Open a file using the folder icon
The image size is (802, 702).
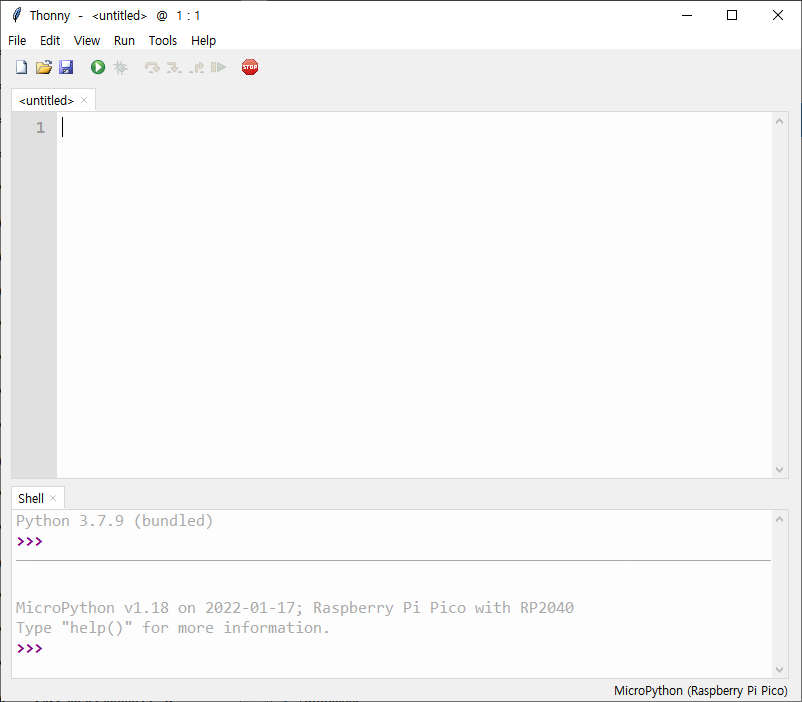pyautogui.click(x=44, y=67)
